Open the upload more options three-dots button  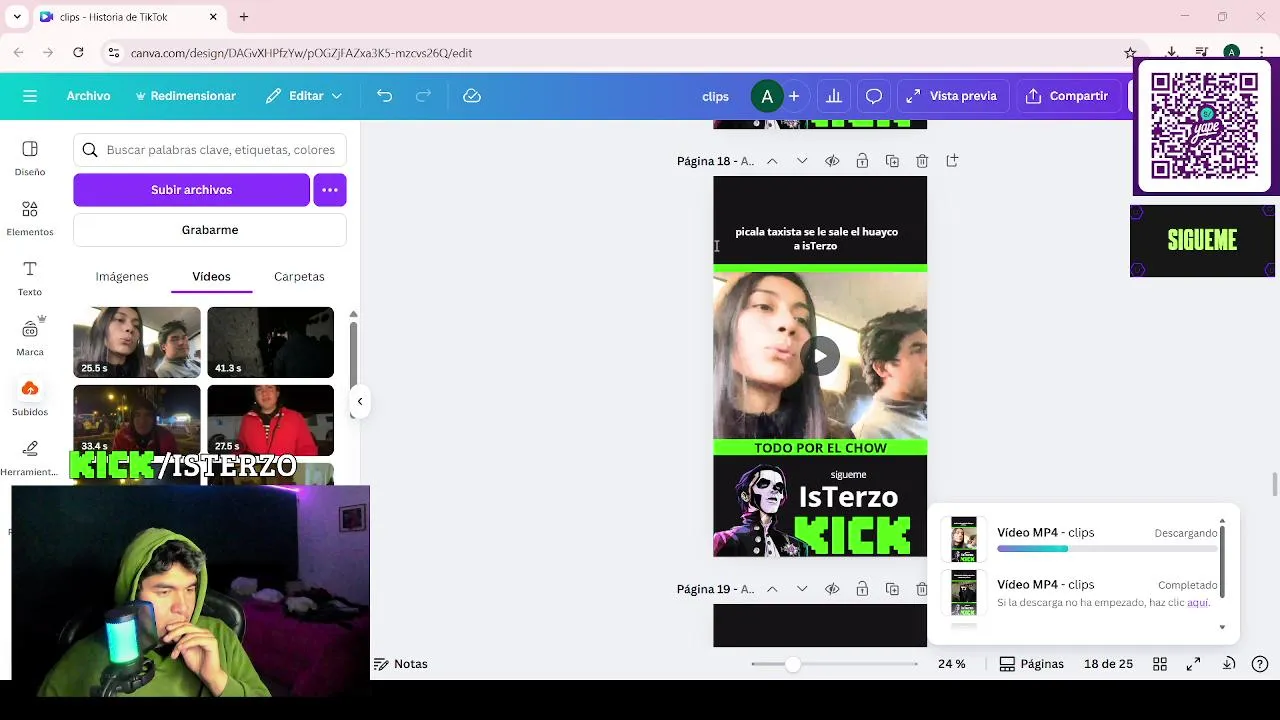point(330,190)
